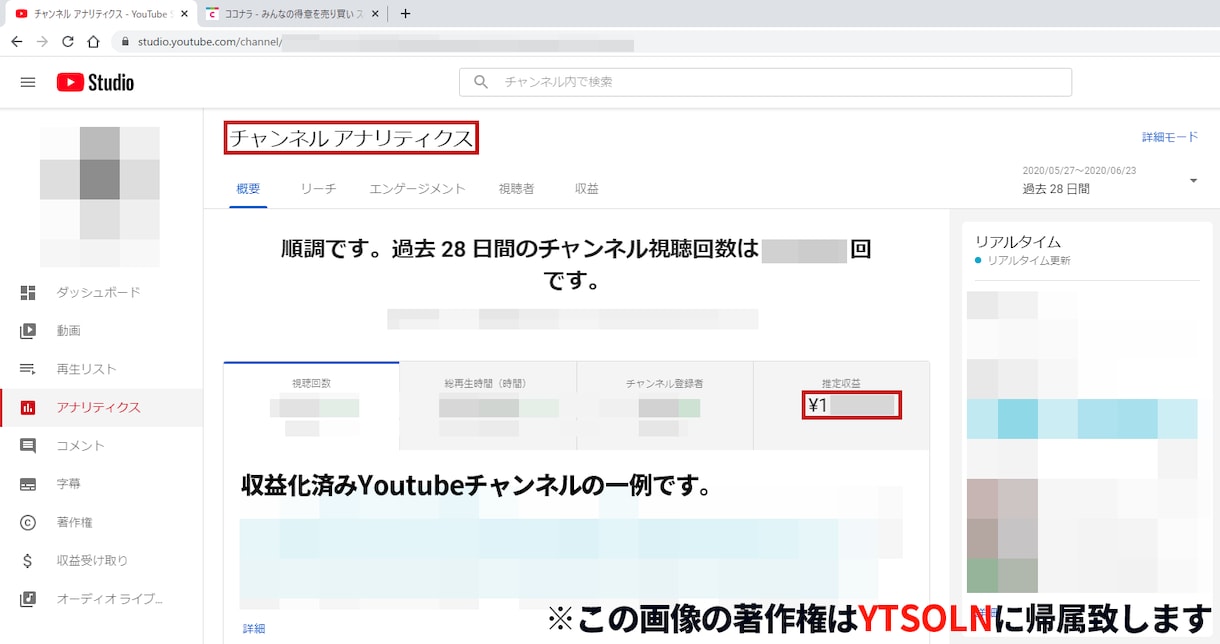This screenshot has width=1220, height=644.
Task: Open 字幕 in the sidebar
Action: point(101,483)
